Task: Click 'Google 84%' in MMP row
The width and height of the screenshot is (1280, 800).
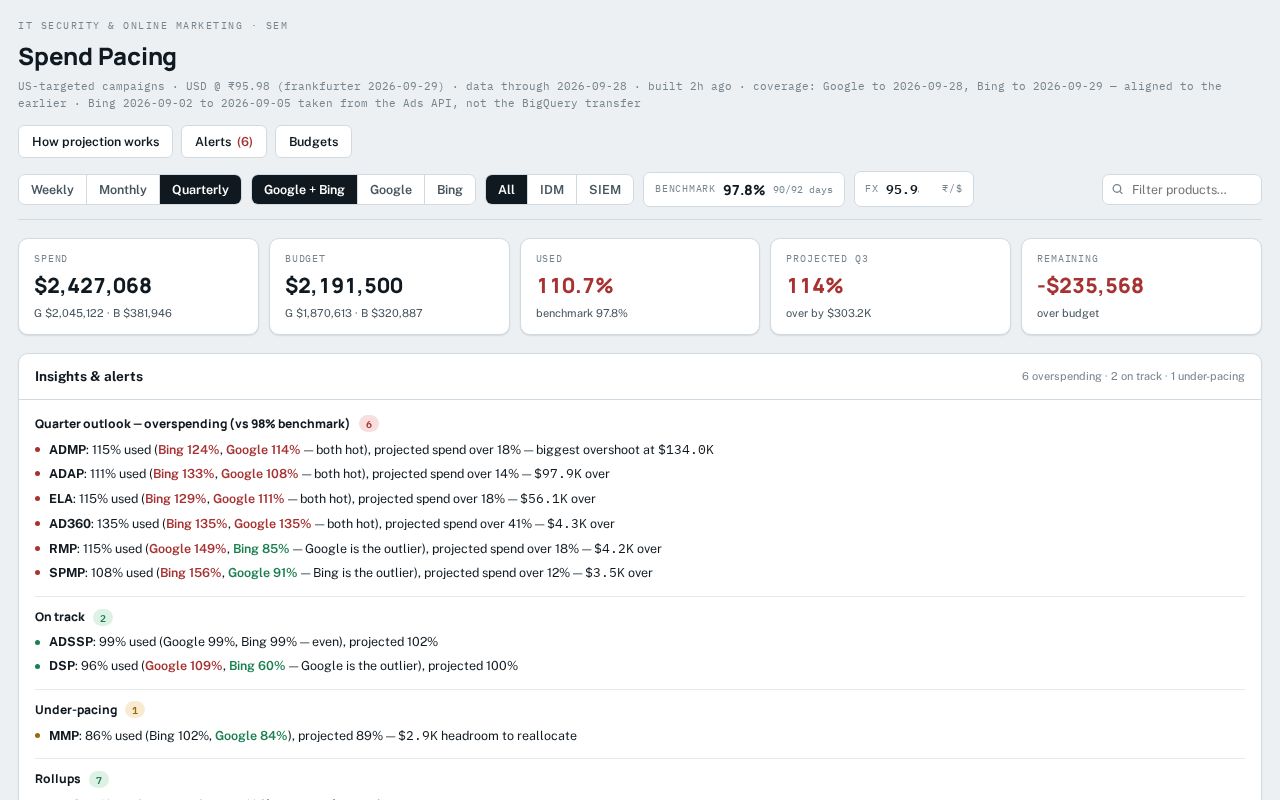Action: 252,736
